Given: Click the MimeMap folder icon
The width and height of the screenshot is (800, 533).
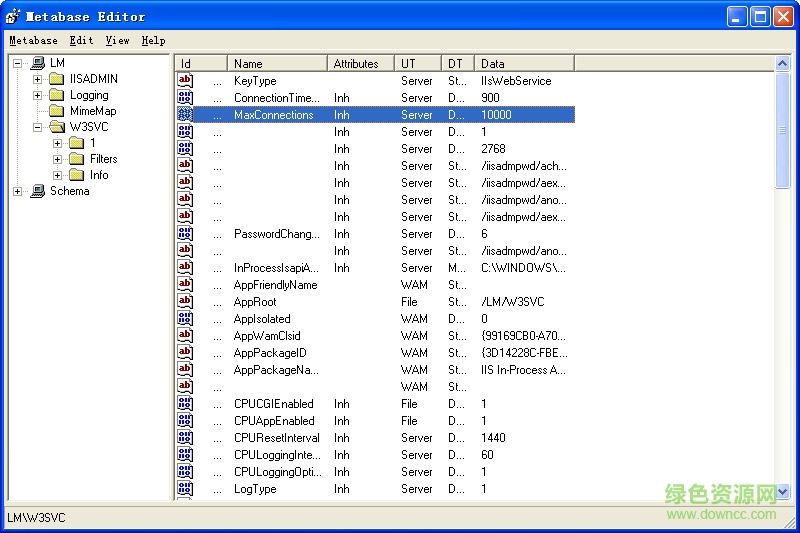Looking at the screenshot, I should coord(57,111).
